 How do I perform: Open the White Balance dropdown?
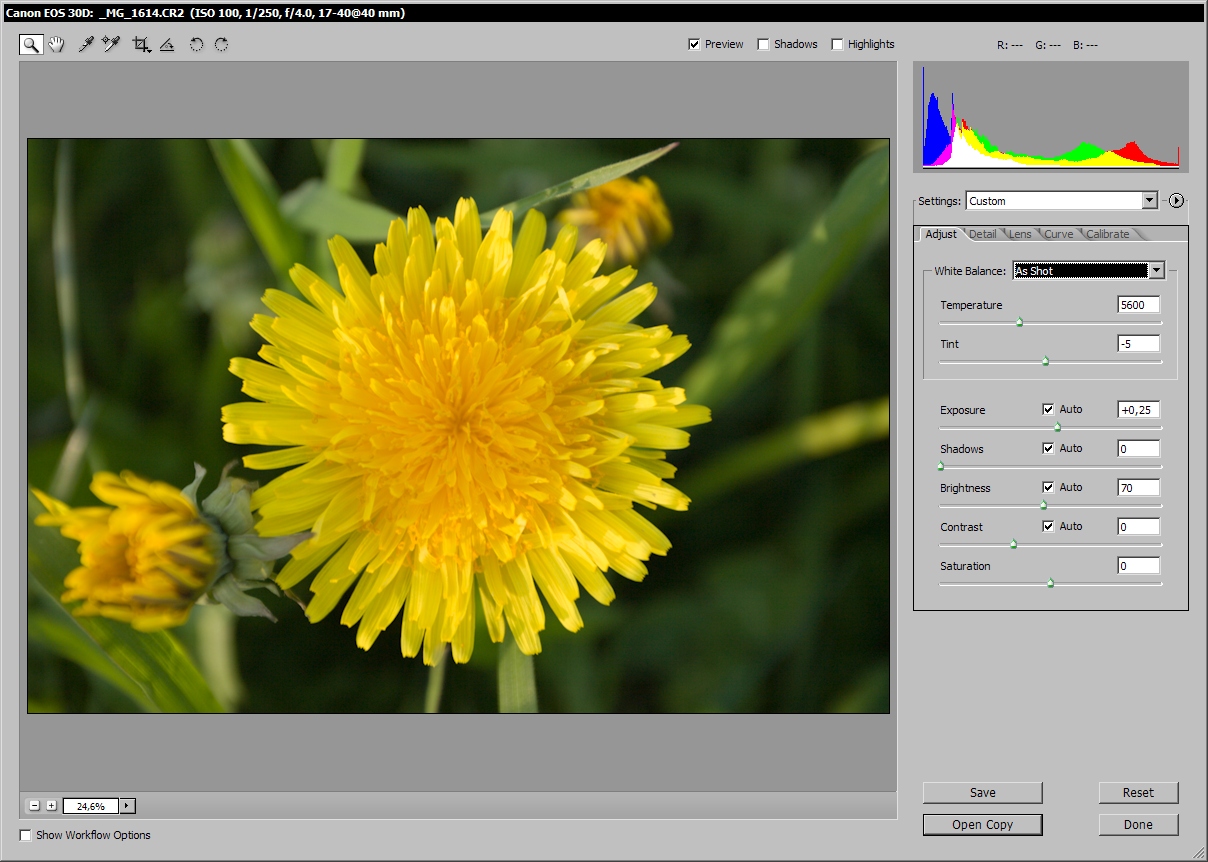pyautogui.click(x=1089, y=270)
